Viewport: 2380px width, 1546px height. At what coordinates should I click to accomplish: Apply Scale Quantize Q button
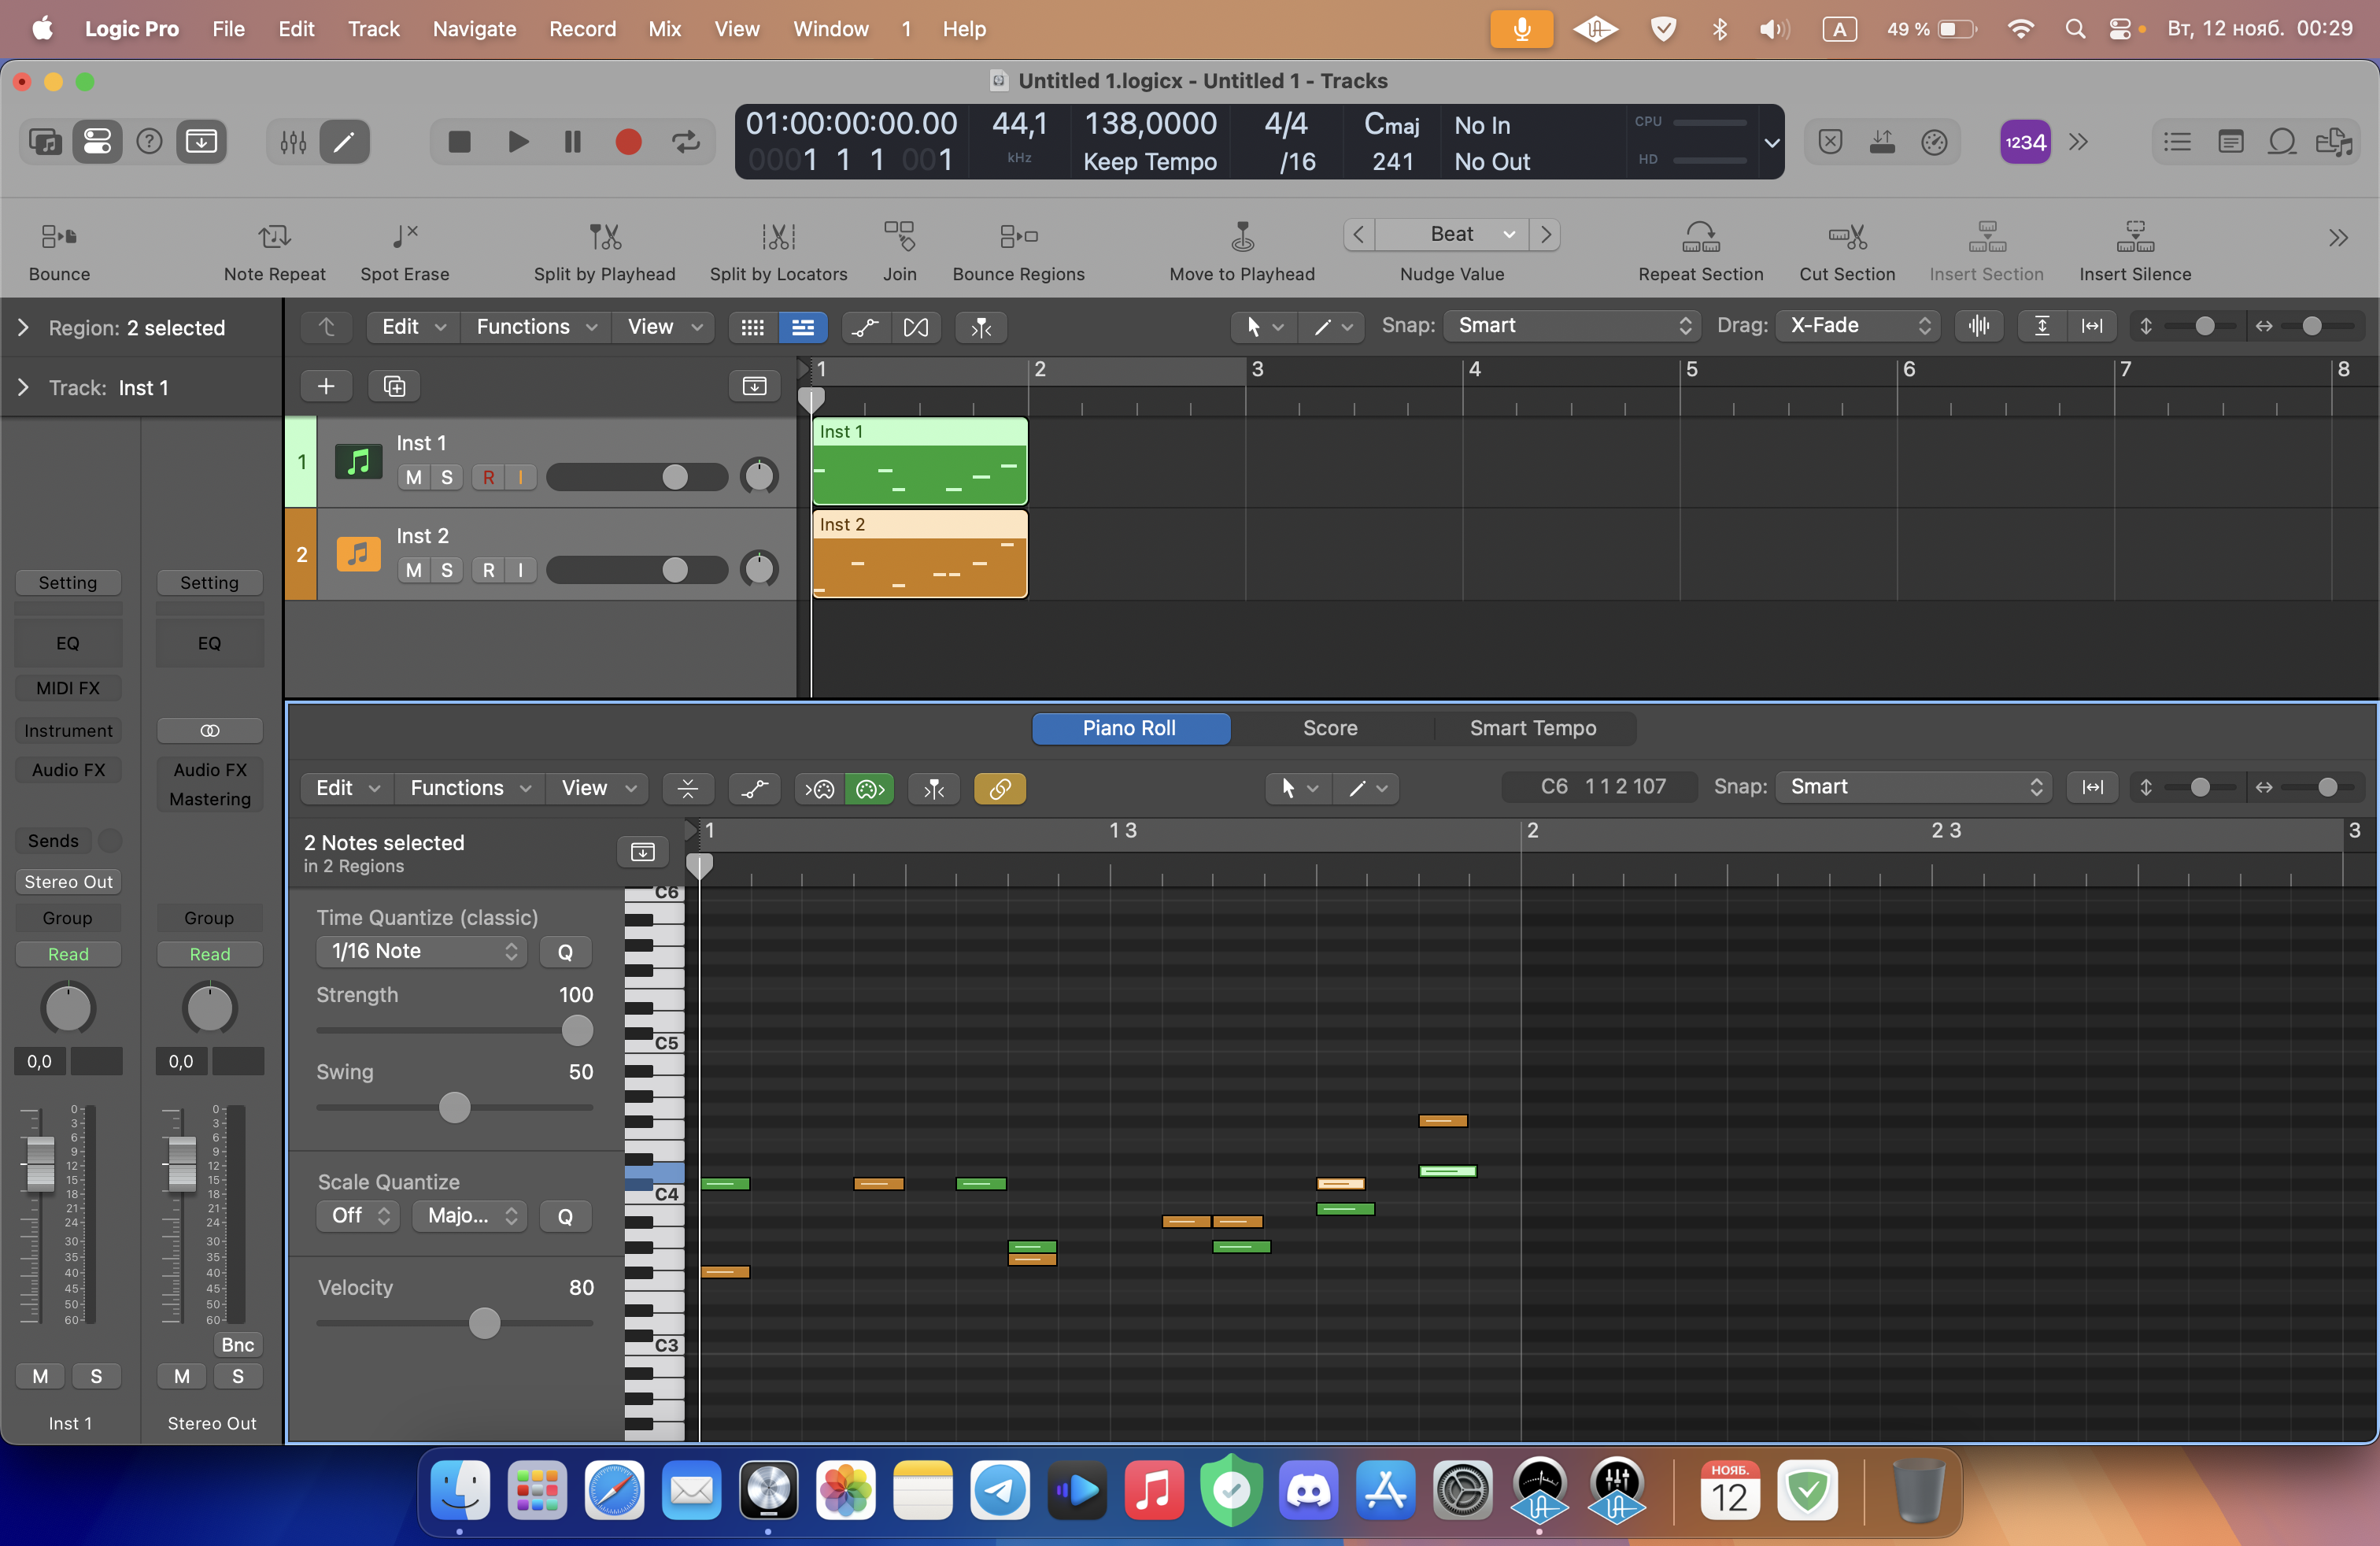566,1215
